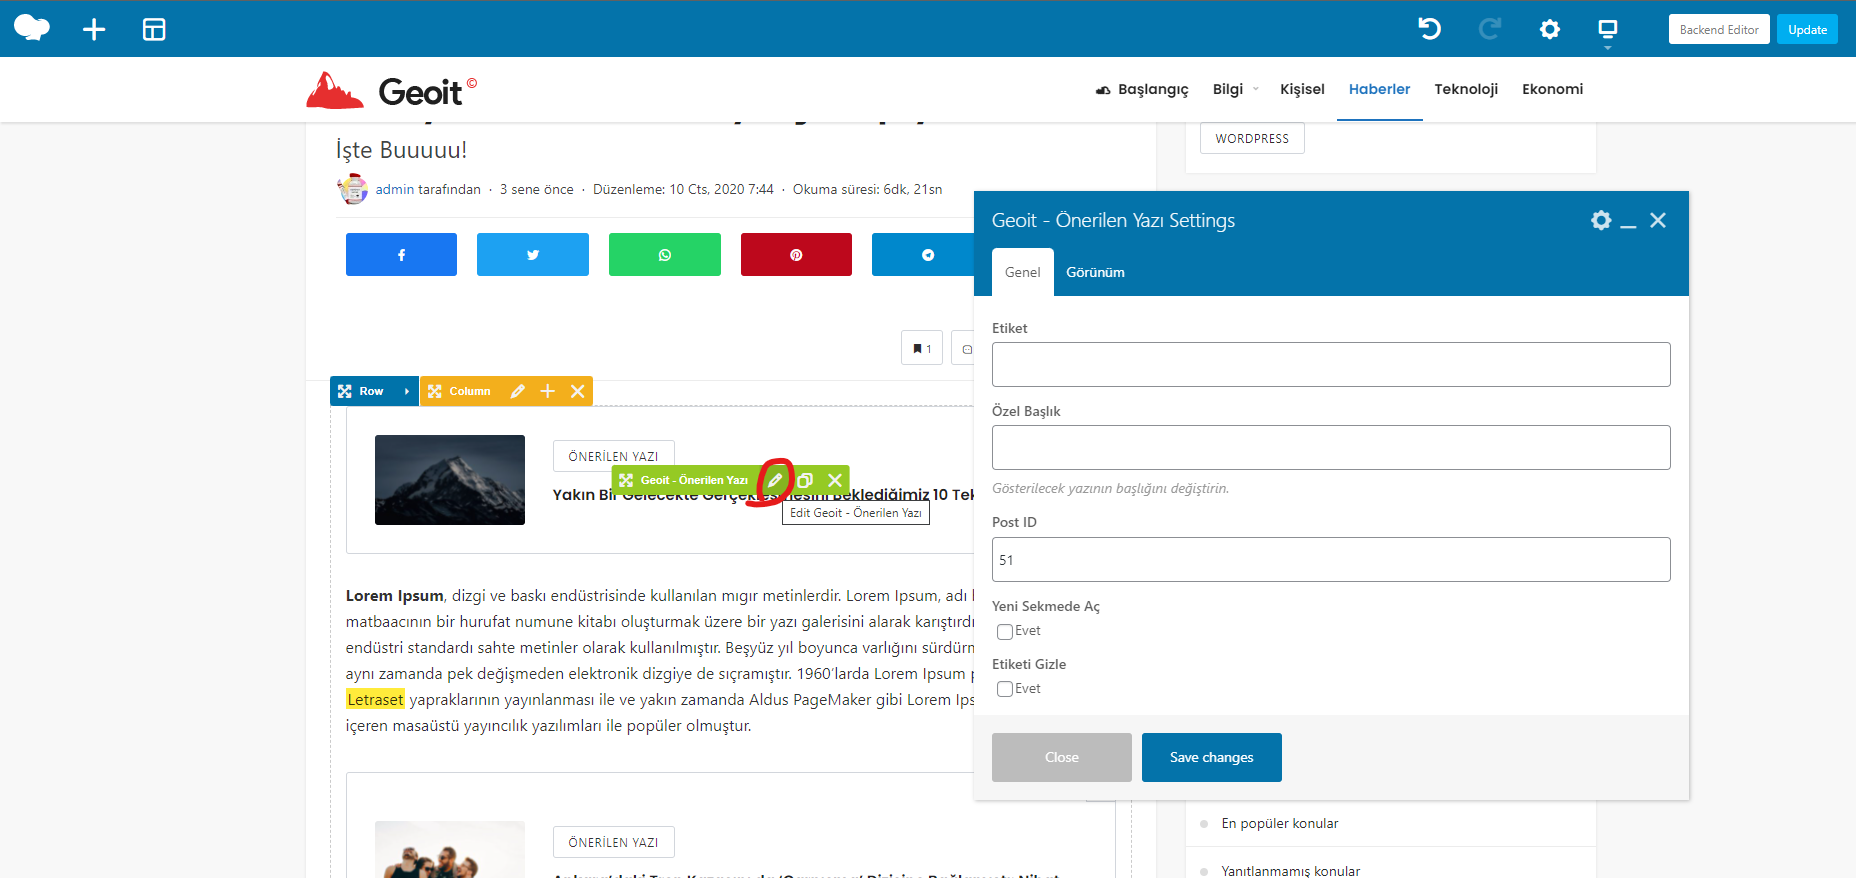Share the post via WhatsApp button
Screen dimensions: 1856x878
click(x=665, y=255)
